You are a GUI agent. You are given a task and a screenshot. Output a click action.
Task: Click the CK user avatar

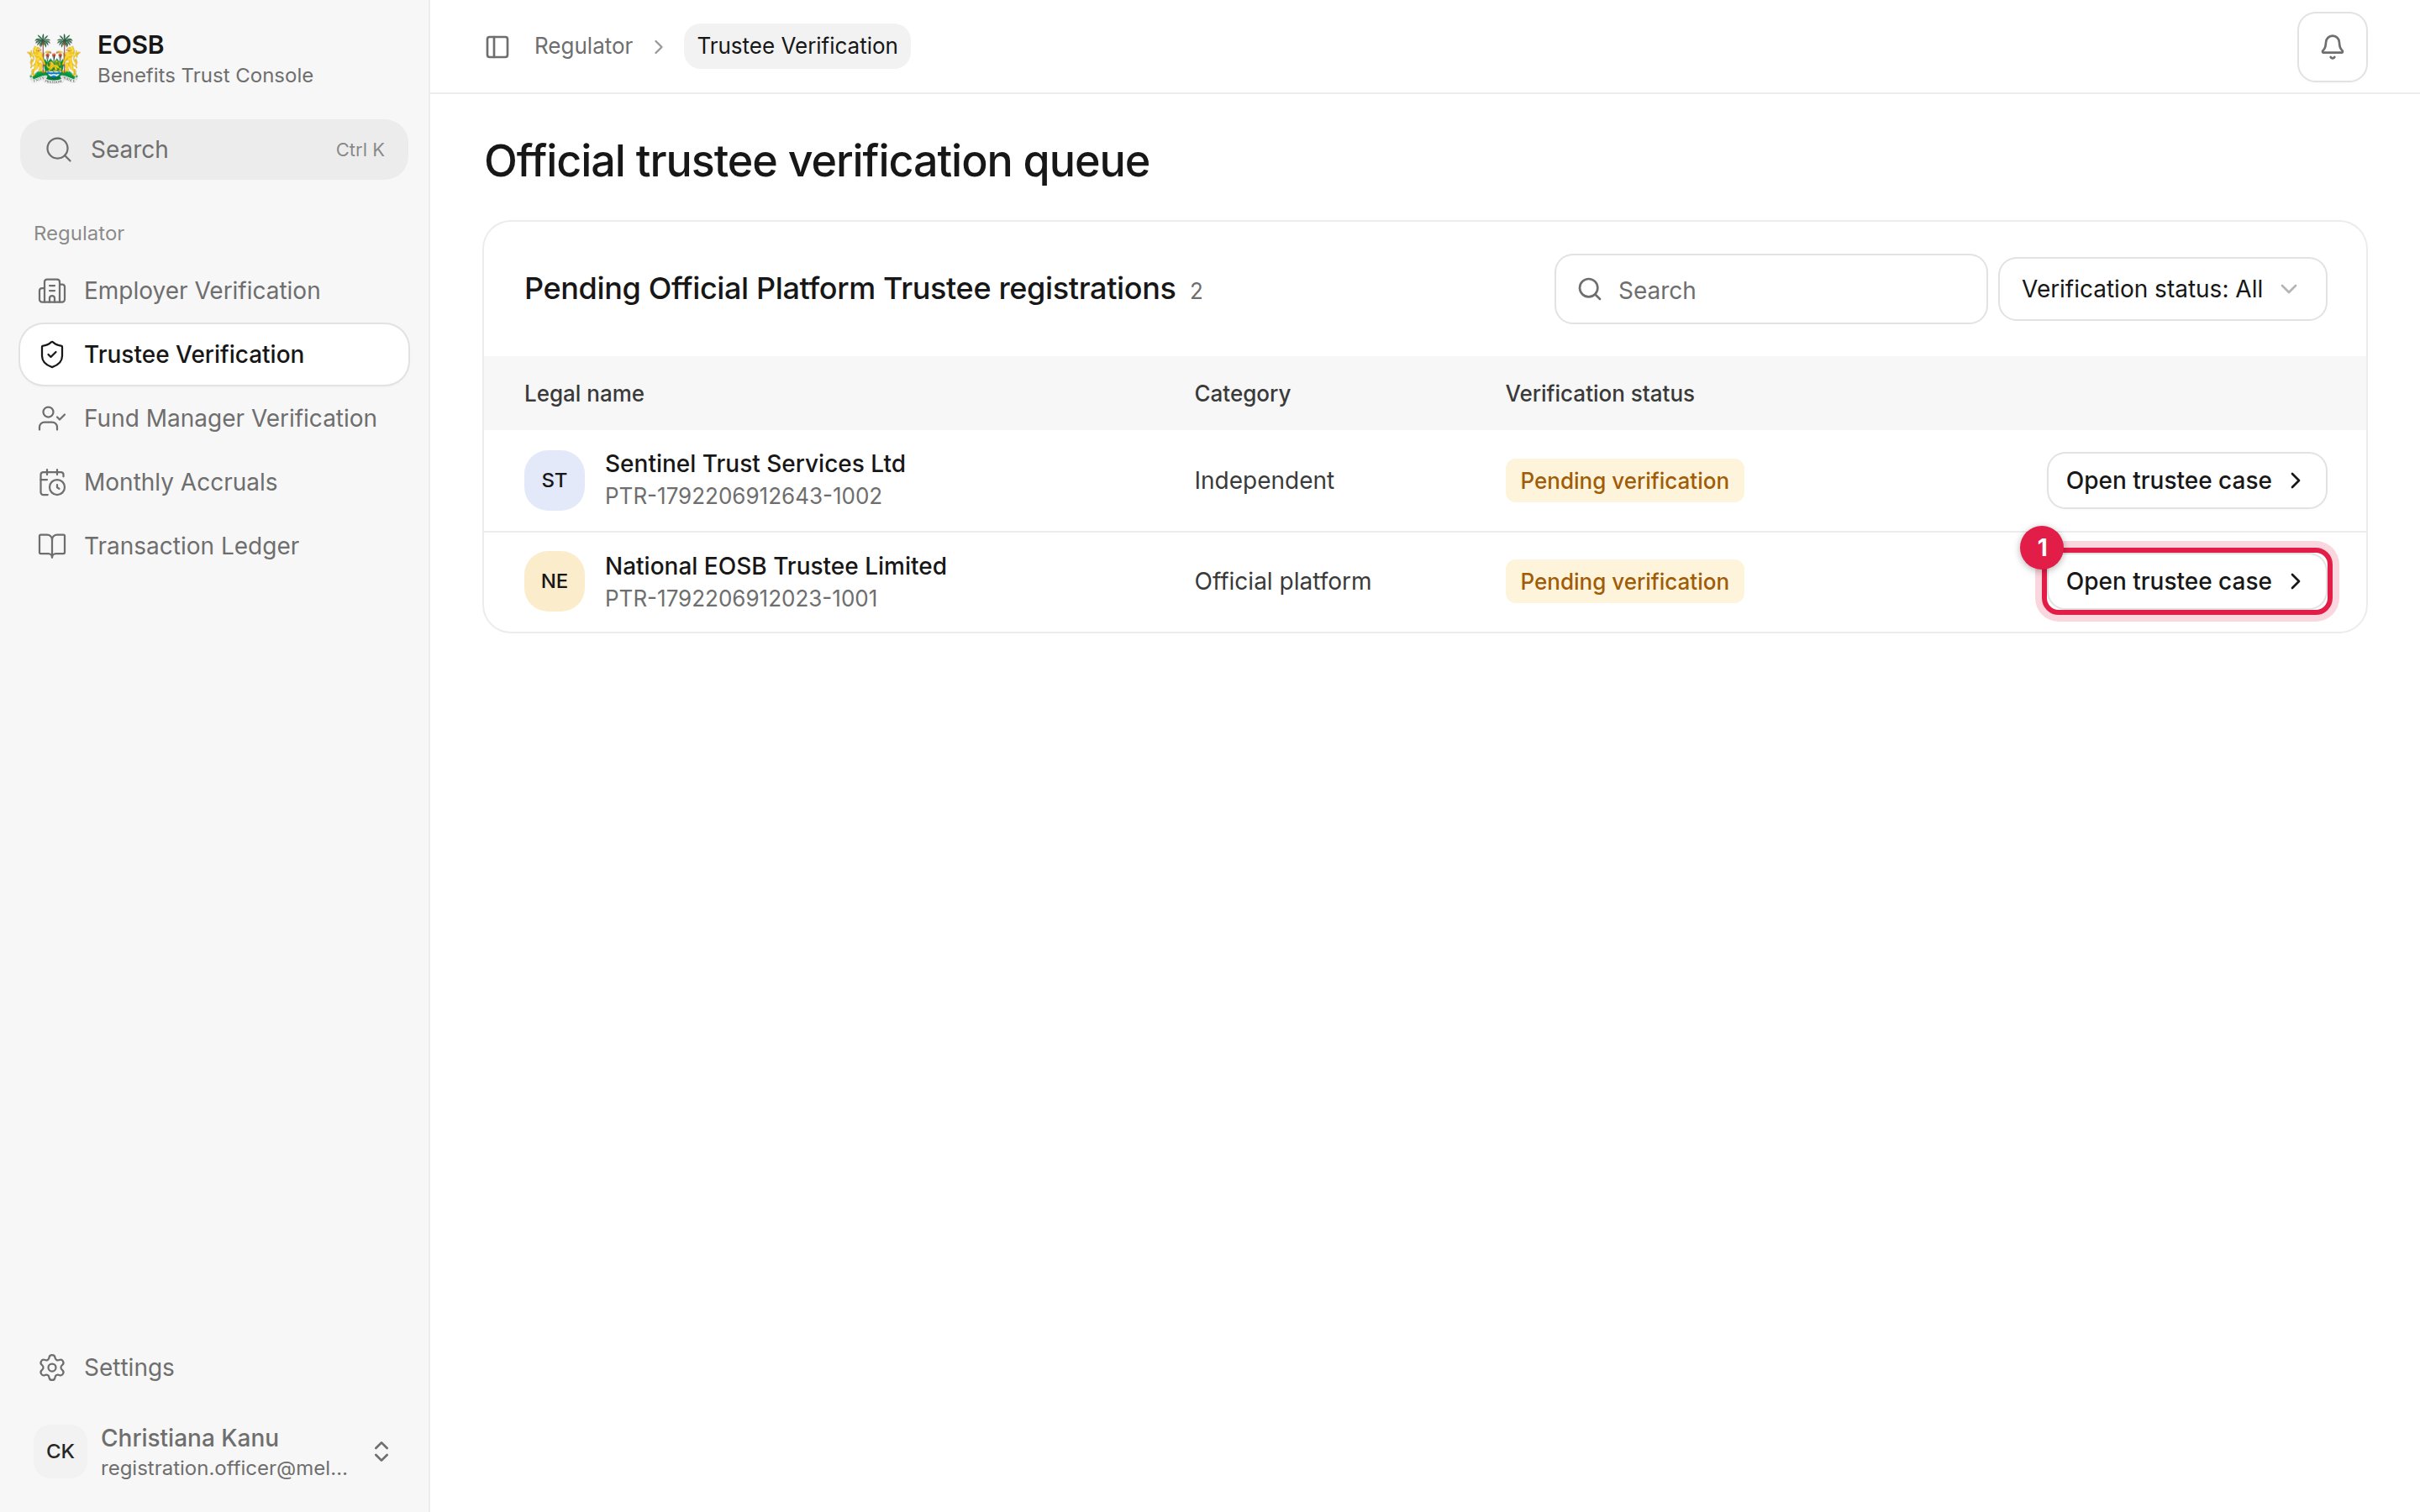click(x=60, y=1451)
